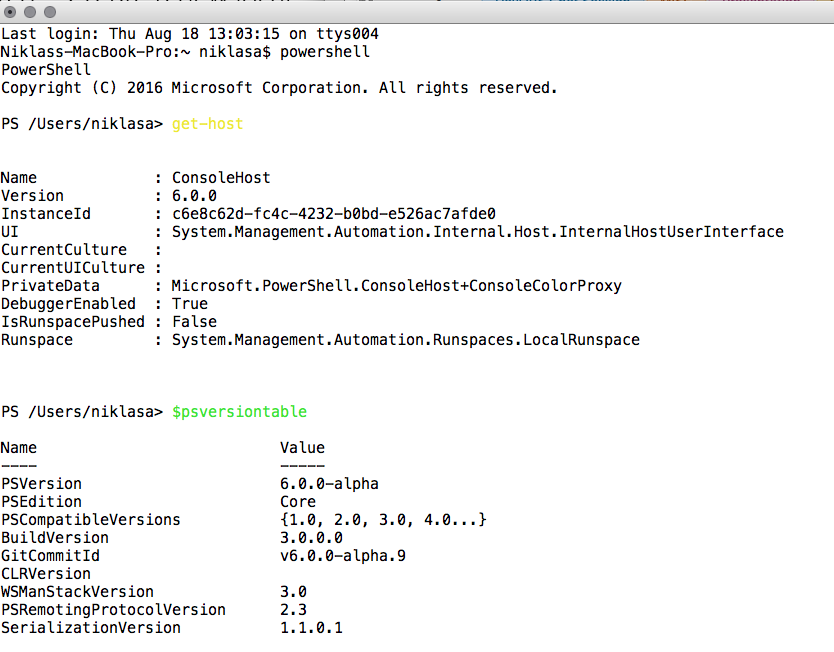Click the minimize window button
Screen dimensions: 834x652
pos(30,12)
